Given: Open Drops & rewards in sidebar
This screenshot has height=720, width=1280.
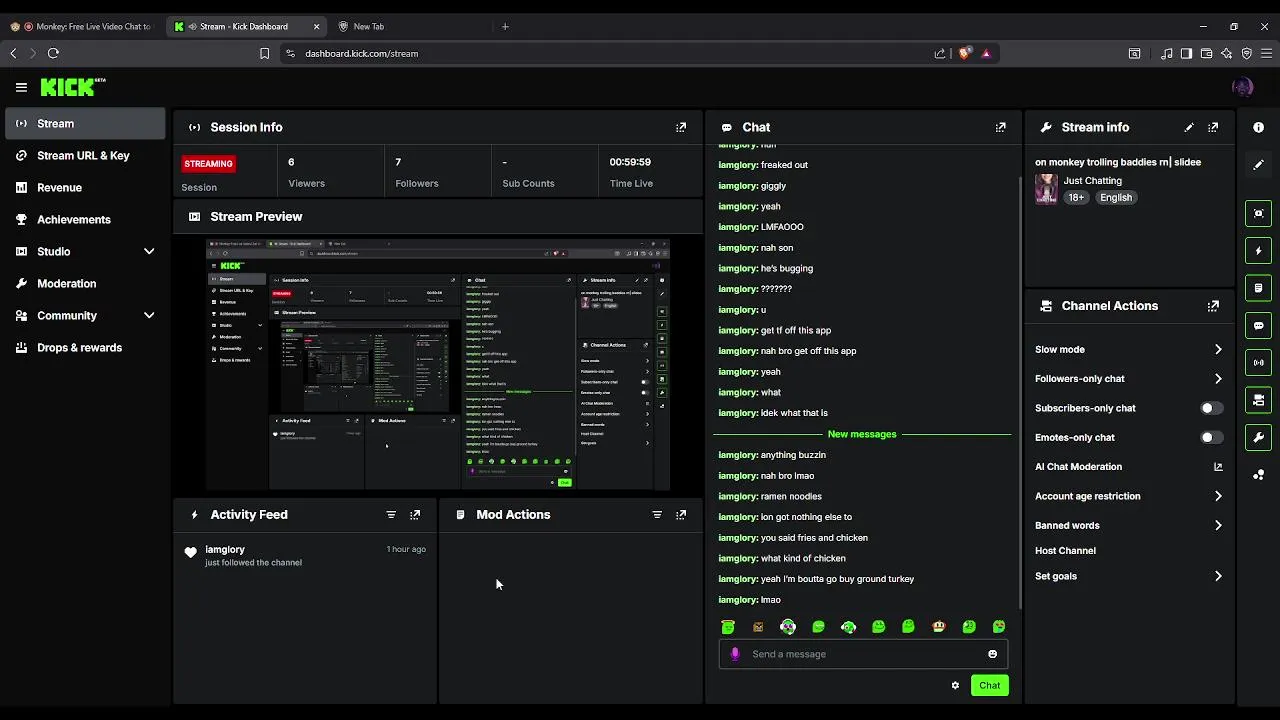Looking at the screenshot, I should coord(85,347).
